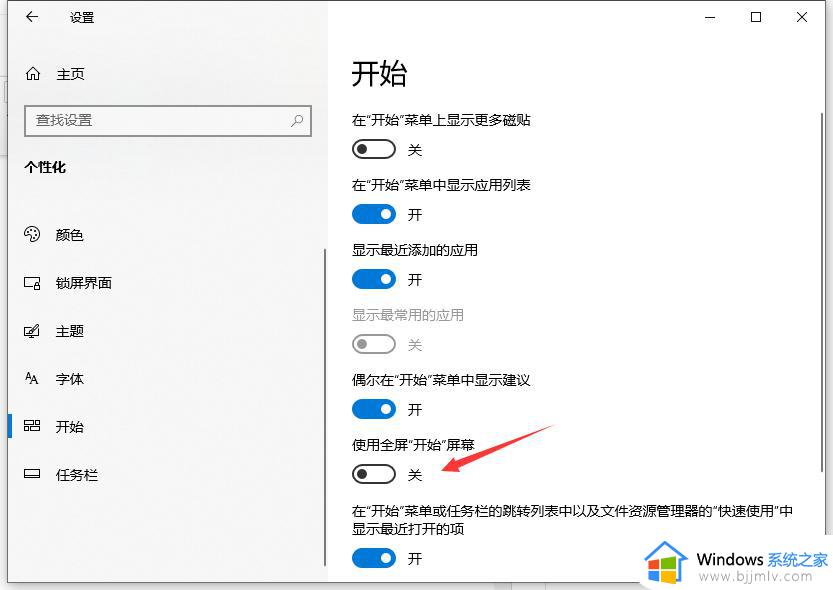
Task: Close the 设置 window
Action: pos(802,18)
